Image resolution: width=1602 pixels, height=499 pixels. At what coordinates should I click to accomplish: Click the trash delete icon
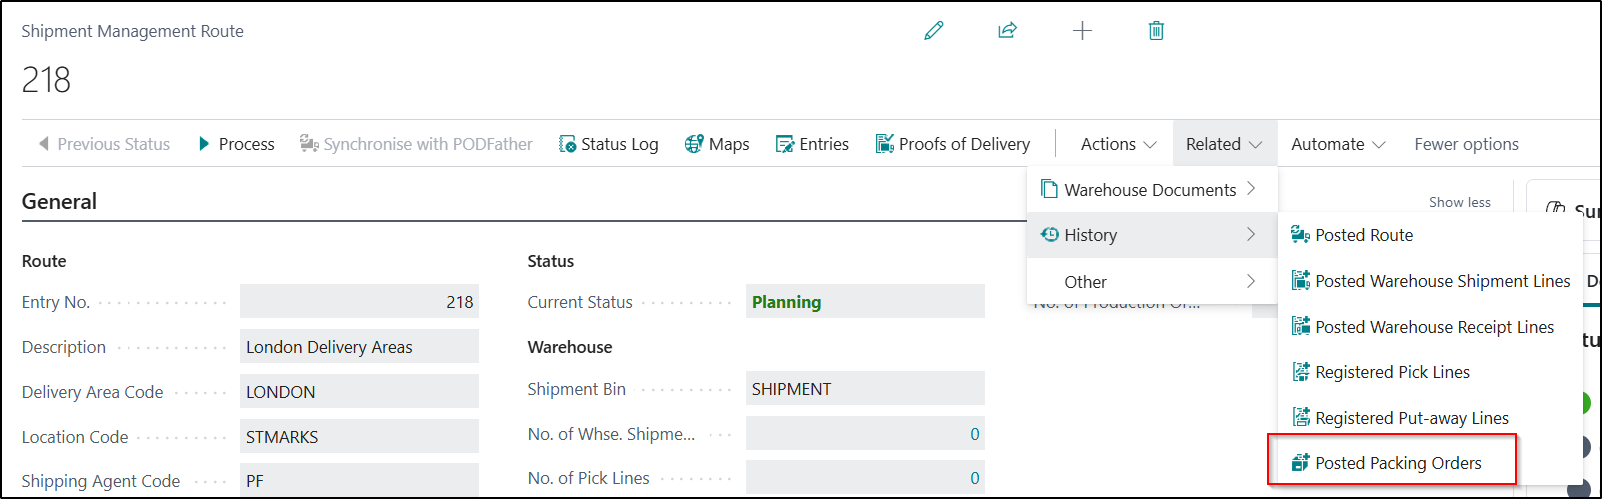(x=1156, y=31)
